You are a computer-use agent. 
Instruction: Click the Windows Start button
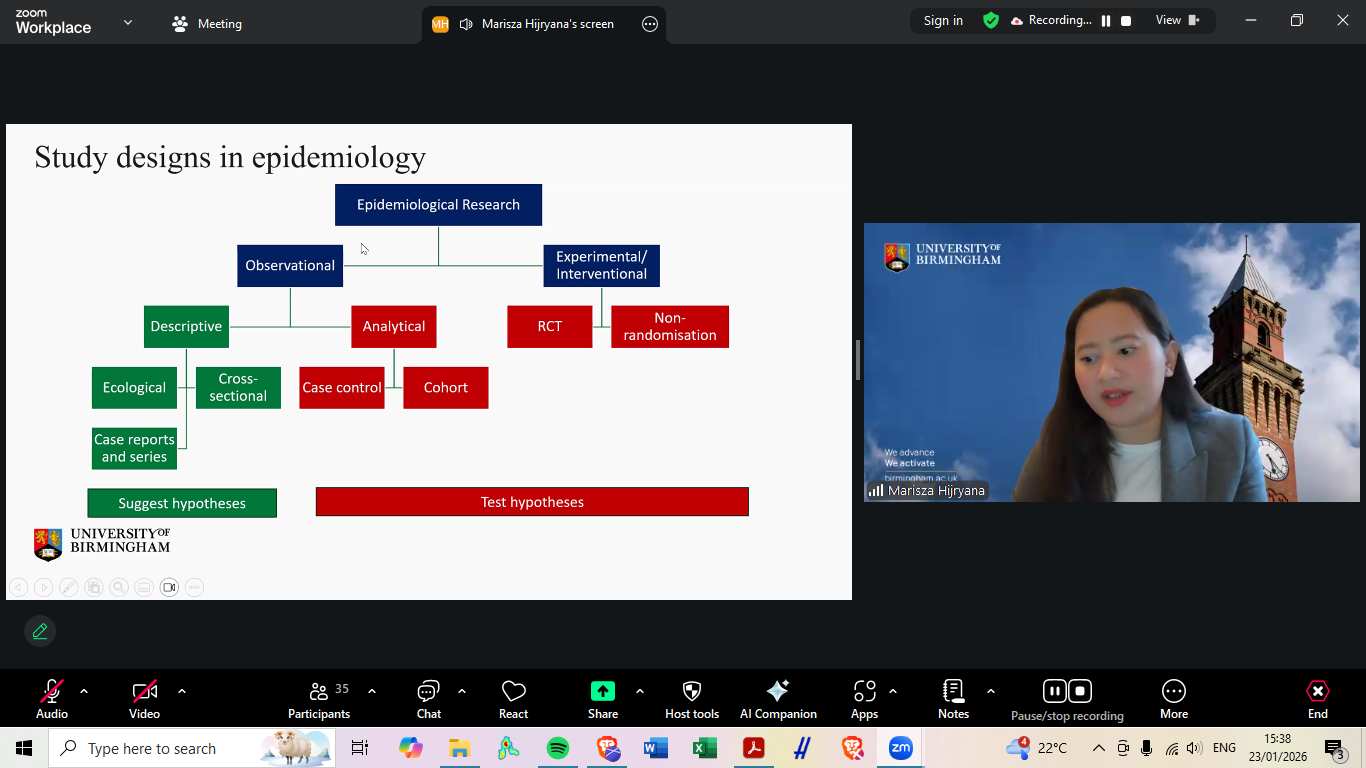click(24, 748)
